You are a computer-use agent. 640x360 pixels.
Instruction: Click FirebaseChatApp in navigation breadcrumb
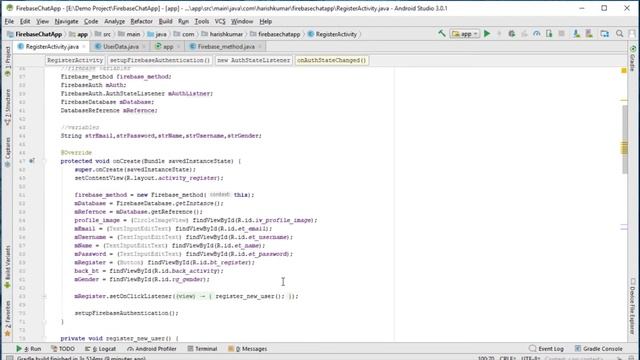click(35, 34)
